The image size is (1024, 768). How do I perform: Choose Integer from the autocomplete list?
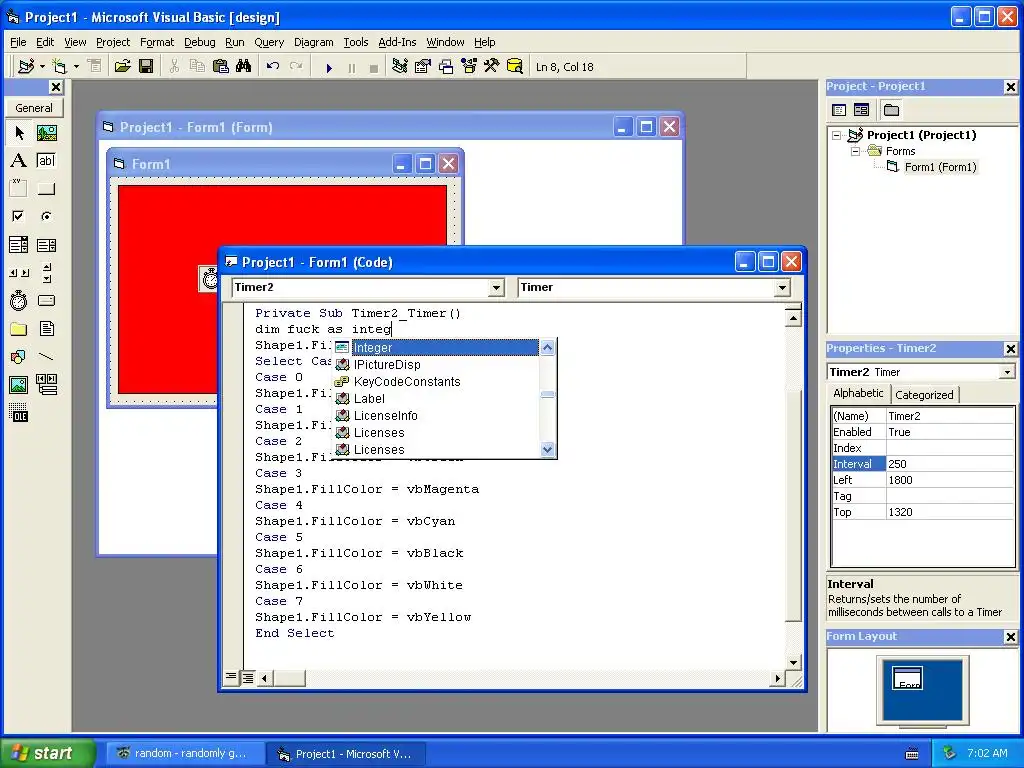tap(436, 347)
